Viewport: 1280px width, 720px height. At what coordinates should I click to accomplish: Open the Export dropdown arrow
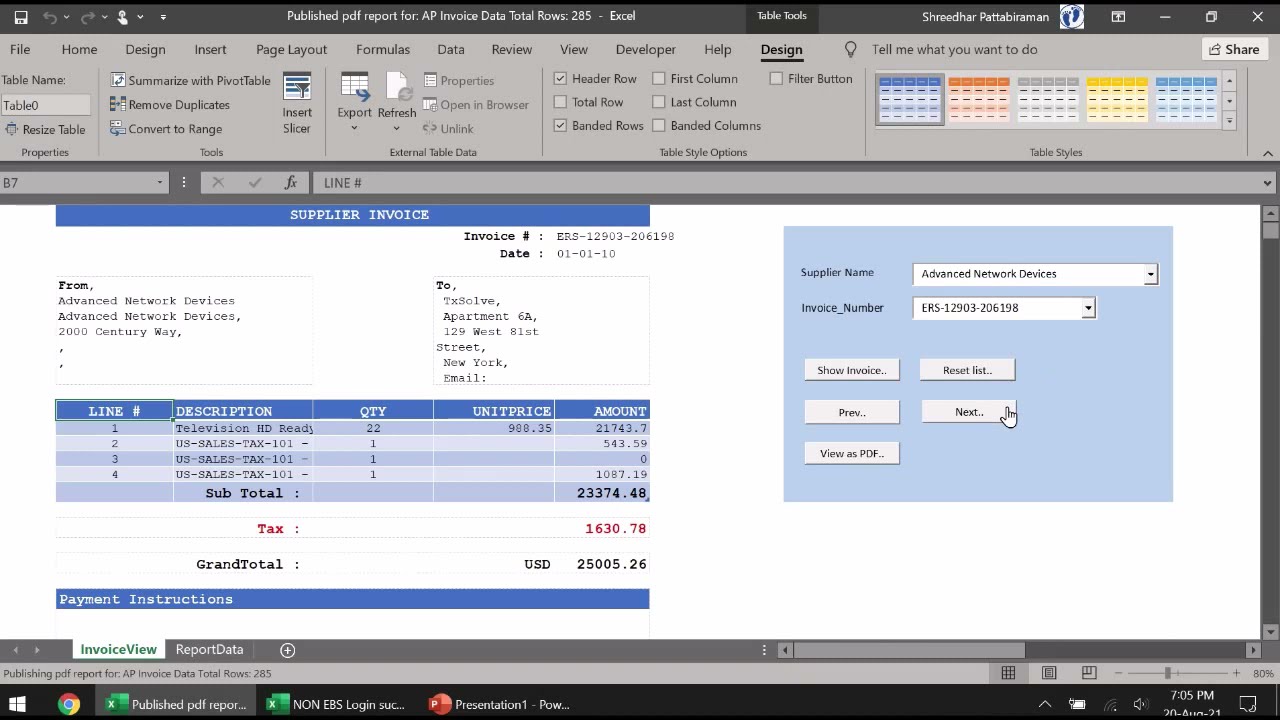coord(354,128)
